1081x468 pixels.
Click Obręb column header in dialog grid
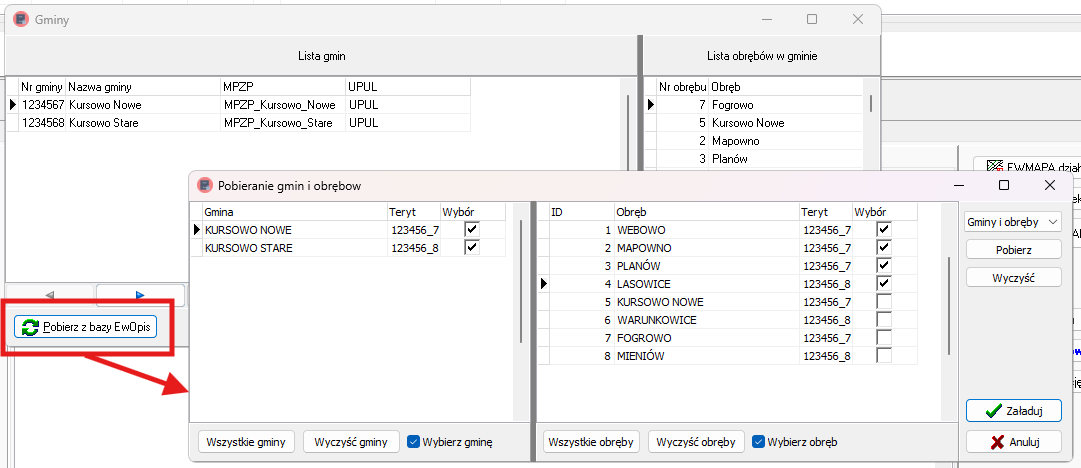[x=707, y=212]
